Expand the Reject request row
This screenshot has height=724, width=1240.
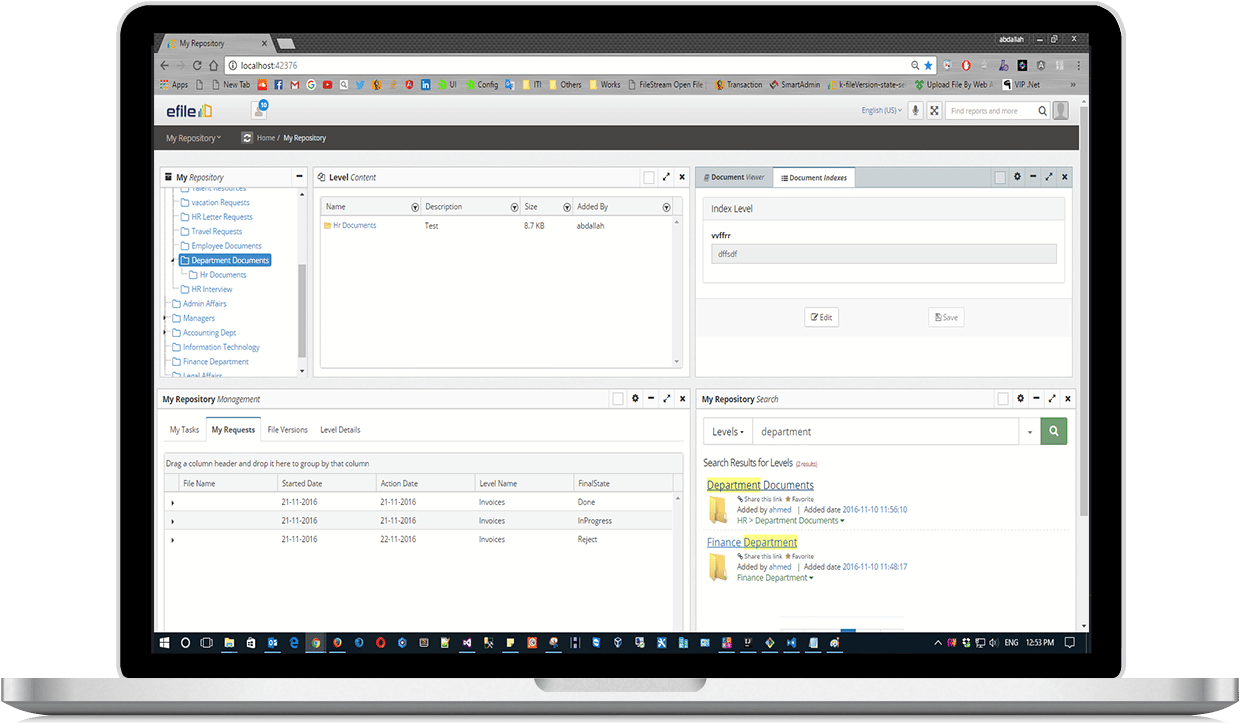click(173, 540)
